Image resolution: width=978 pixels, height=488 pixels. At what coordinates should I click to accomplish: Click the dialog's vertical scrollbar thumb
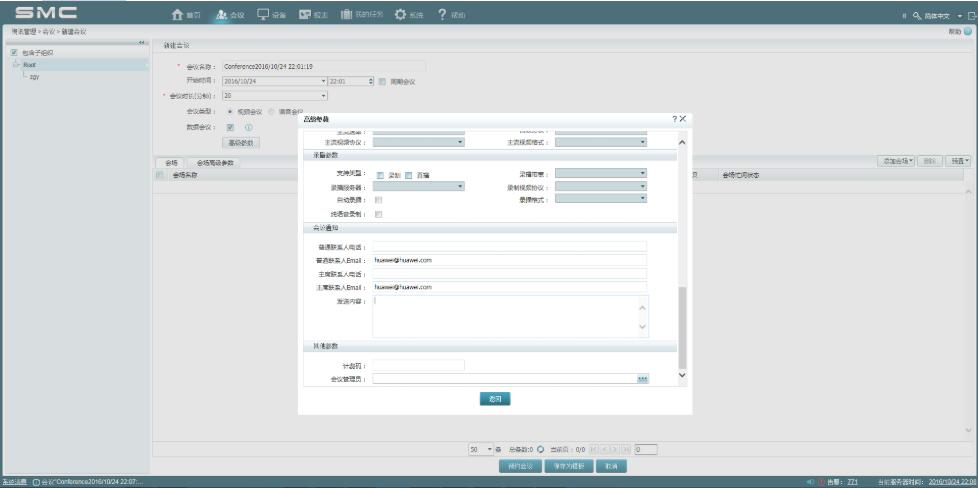(x=683, y=325)
